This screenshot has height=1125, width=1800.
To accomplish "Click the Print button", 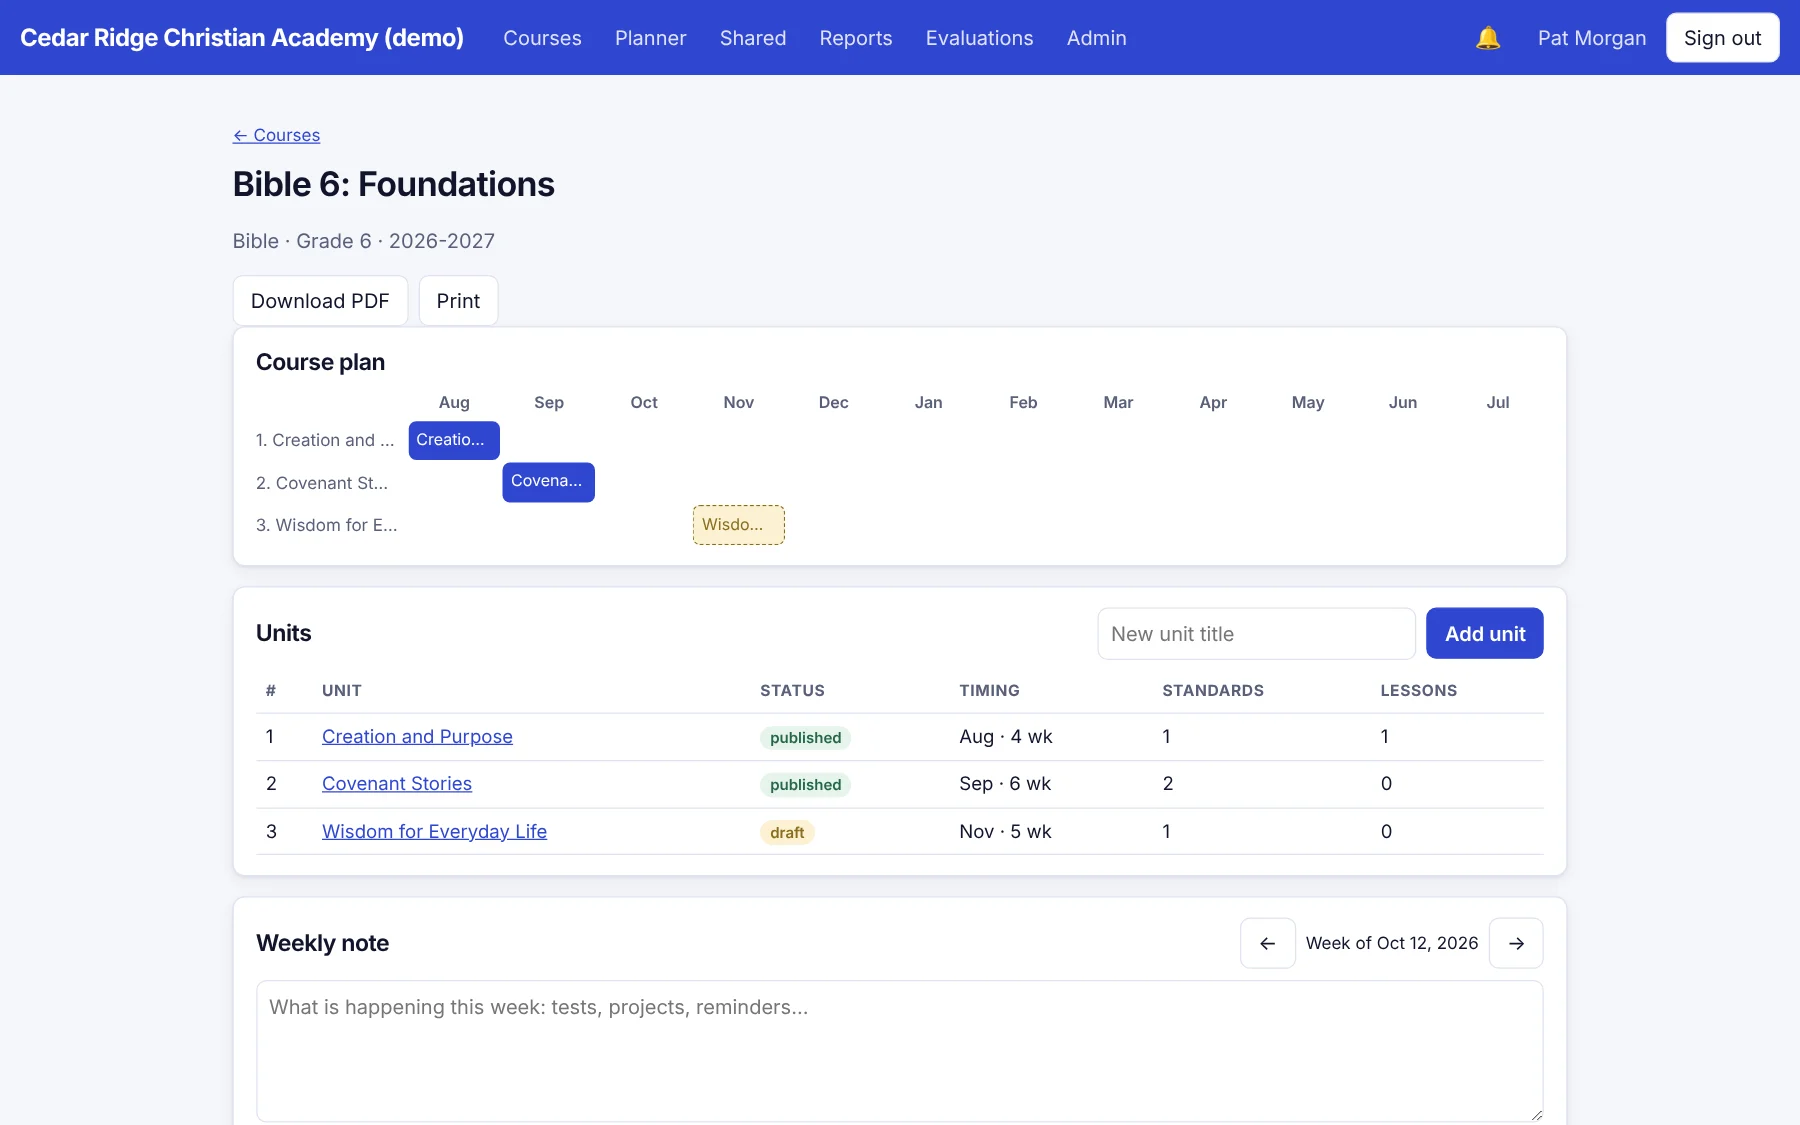I will [x=458, y=301].
